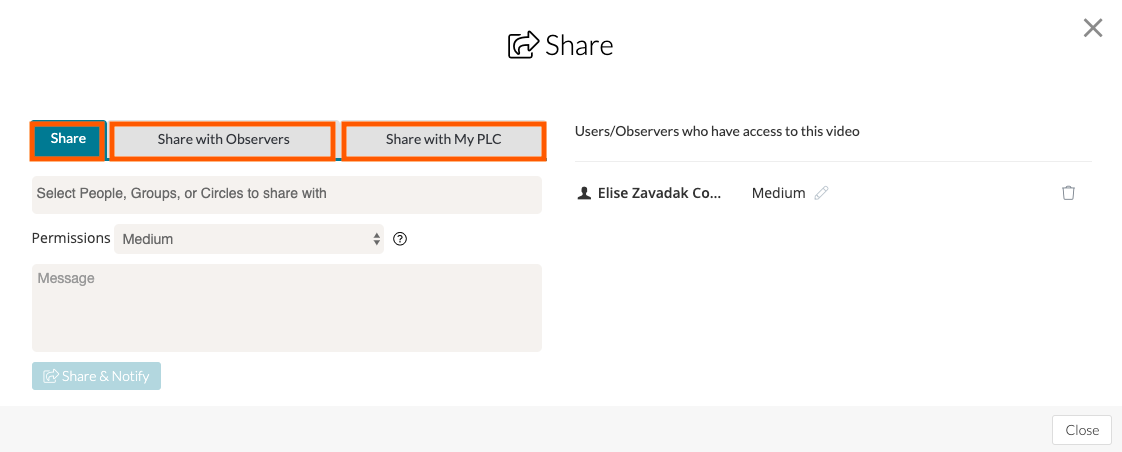This screenshot has width=1122, height=452.
Task: Close the dialog with the X icon
Action: 1093,28
